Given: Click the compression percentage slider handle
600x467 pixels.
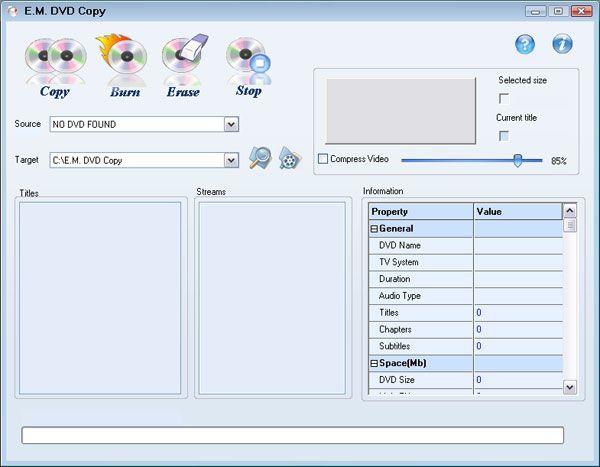Looking at the screenshot, I should [x=518, y=160].
